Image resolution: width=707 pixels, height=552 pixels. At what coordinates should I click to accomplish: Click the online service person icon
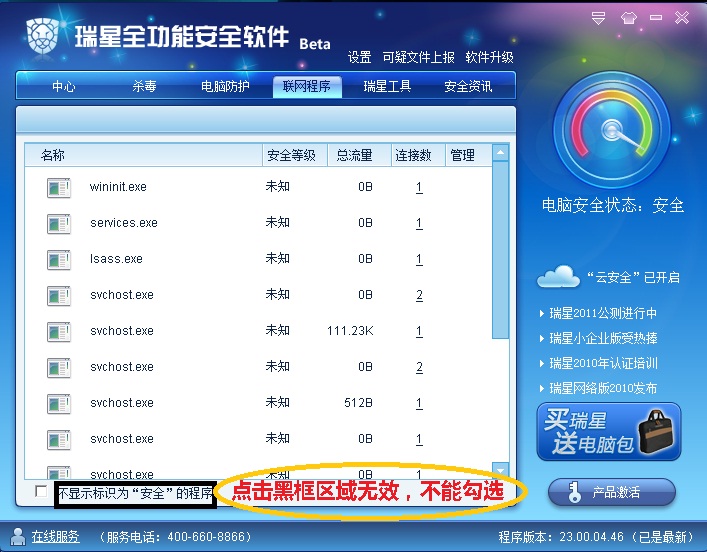(x=18, y=536)
